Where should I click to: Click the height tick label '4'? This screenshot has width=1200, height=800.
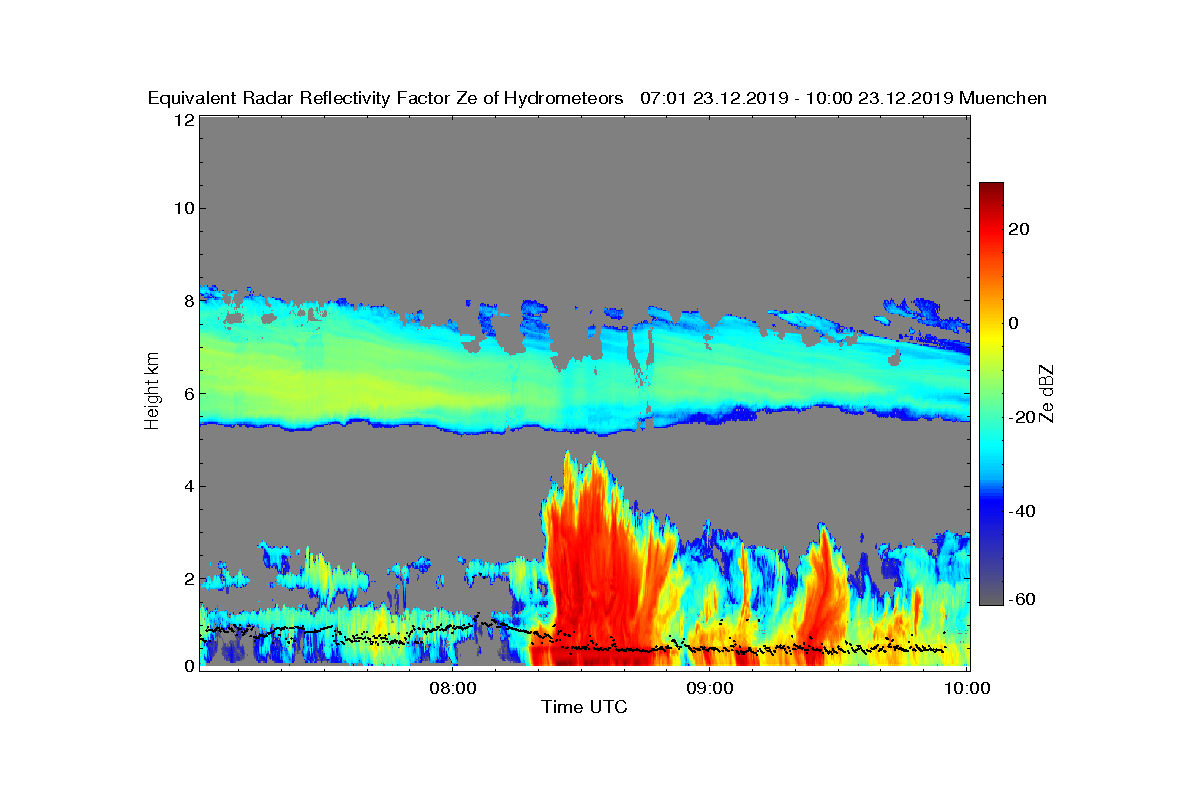[188, 487]
